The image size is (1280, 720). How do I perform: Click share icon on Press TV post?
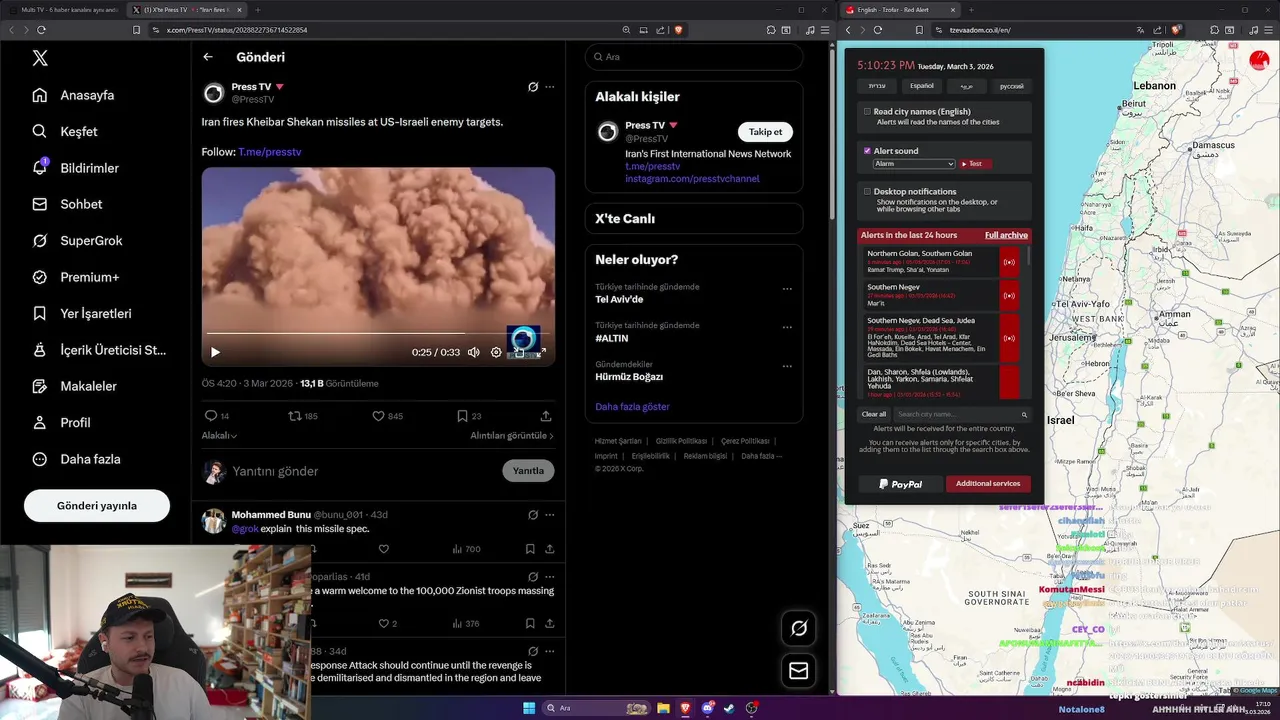point(546,416)
